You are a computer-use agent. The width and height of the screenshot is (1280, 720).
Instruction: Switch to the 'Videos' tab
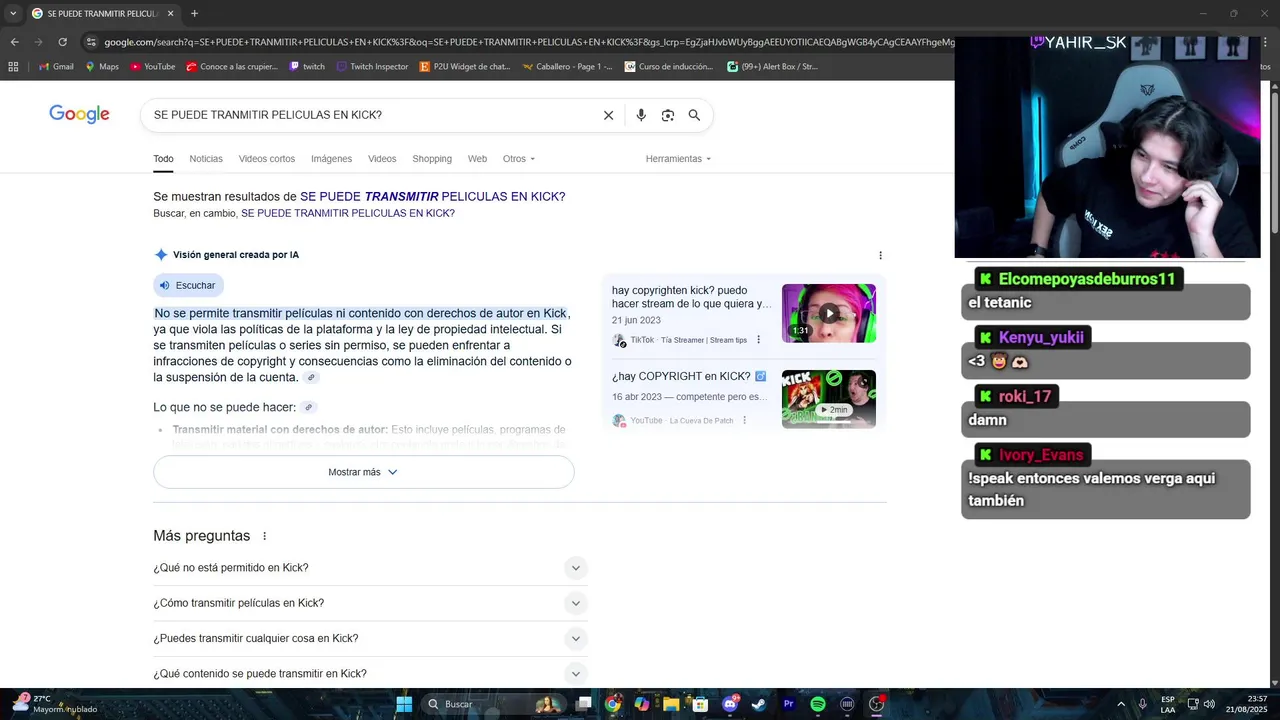click(x=382, y=159)
